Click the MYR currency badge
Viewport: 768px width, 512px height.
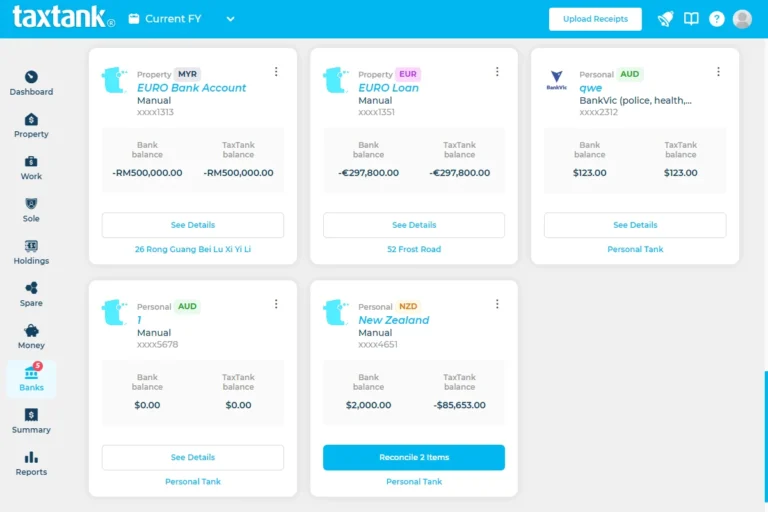(187, 74)
